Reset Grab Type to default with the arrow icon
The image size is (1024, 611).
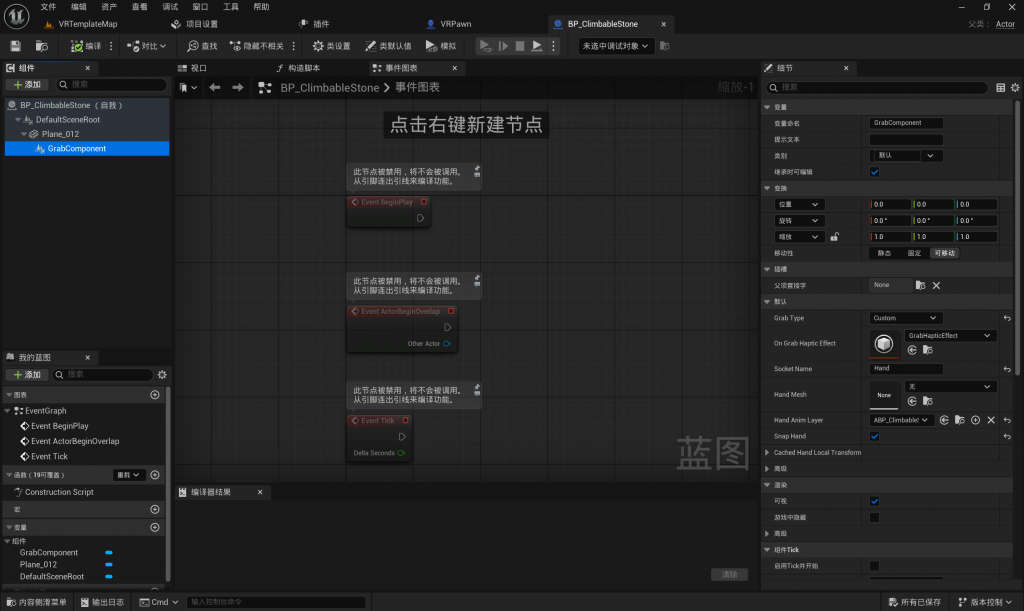click(x=1007, y=318)
